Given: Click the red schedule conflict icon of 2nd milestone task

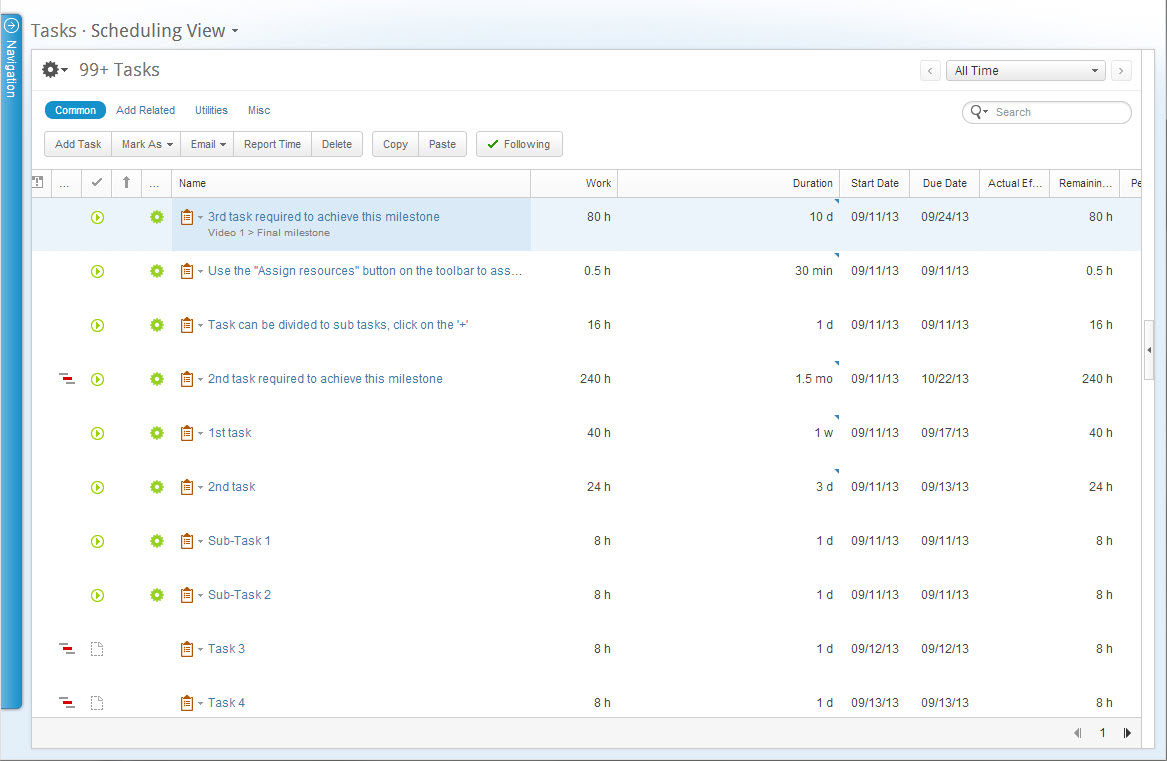Looking at the screenshot, I should 67,379.
